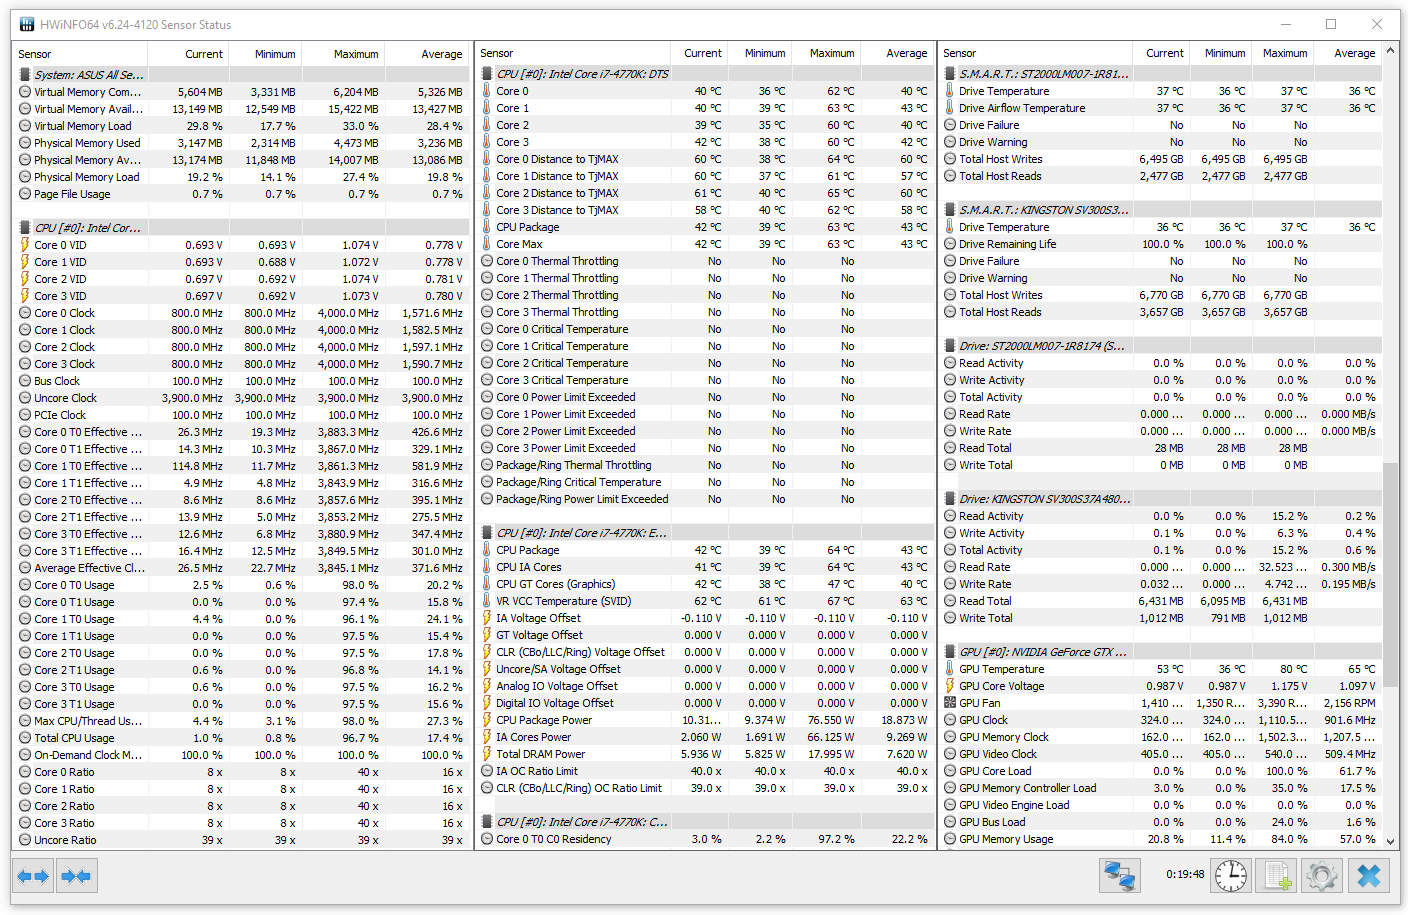Select the GPU Temperature sensor row
The image size is (1408, 915).
click(1001, 669)
